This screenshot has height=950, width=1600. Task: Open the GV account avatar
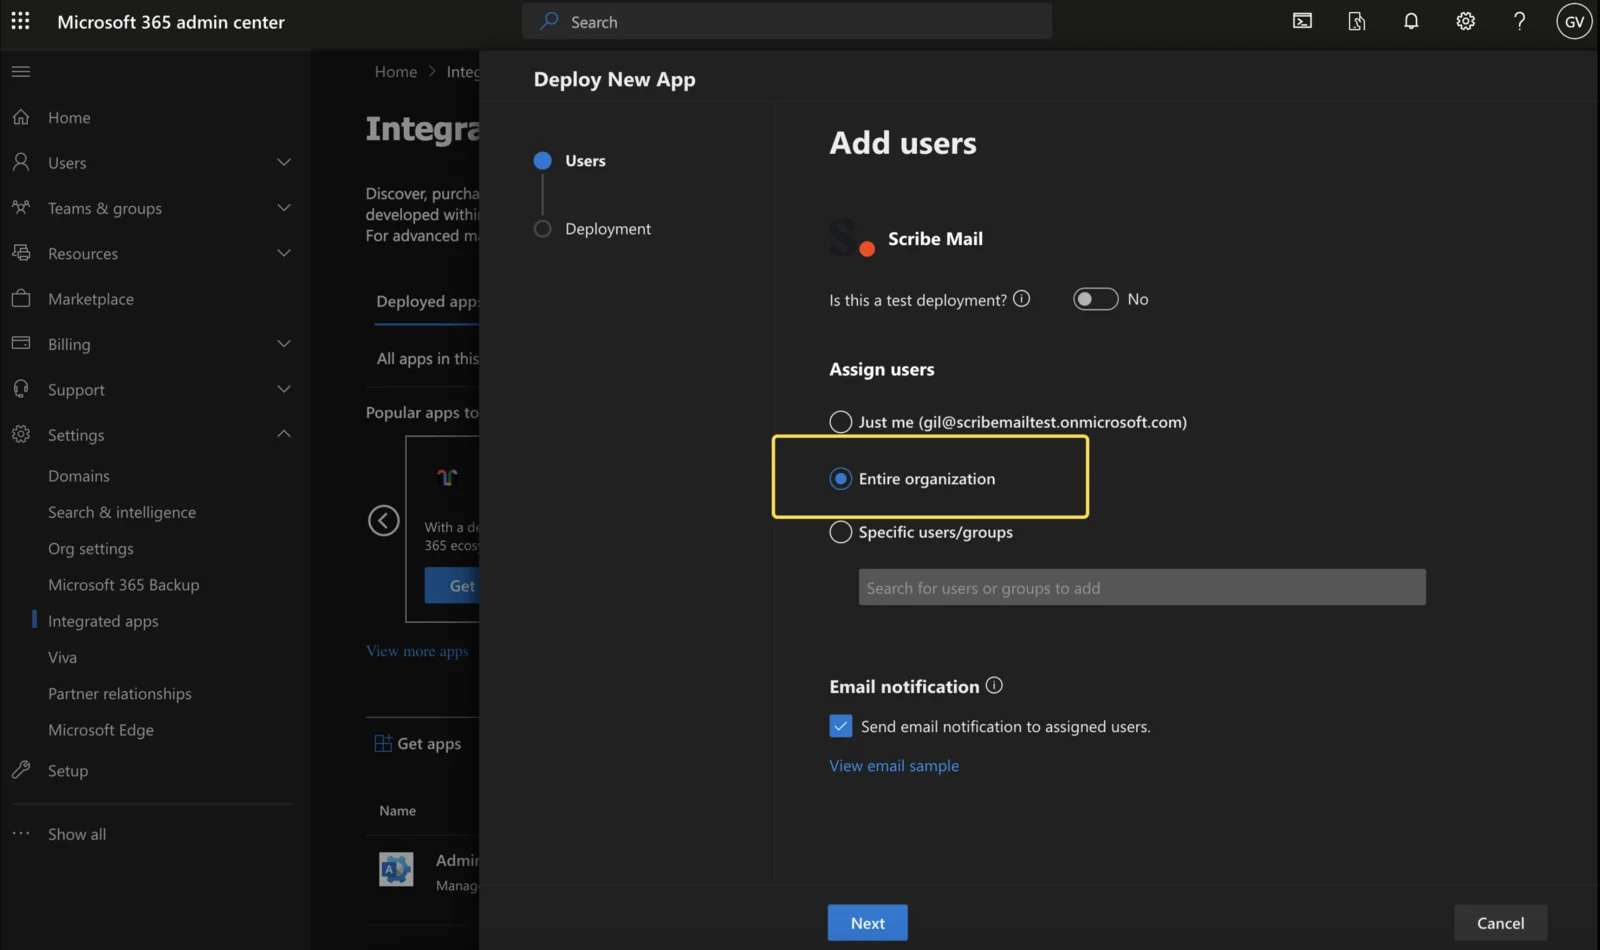(1574, 21)
